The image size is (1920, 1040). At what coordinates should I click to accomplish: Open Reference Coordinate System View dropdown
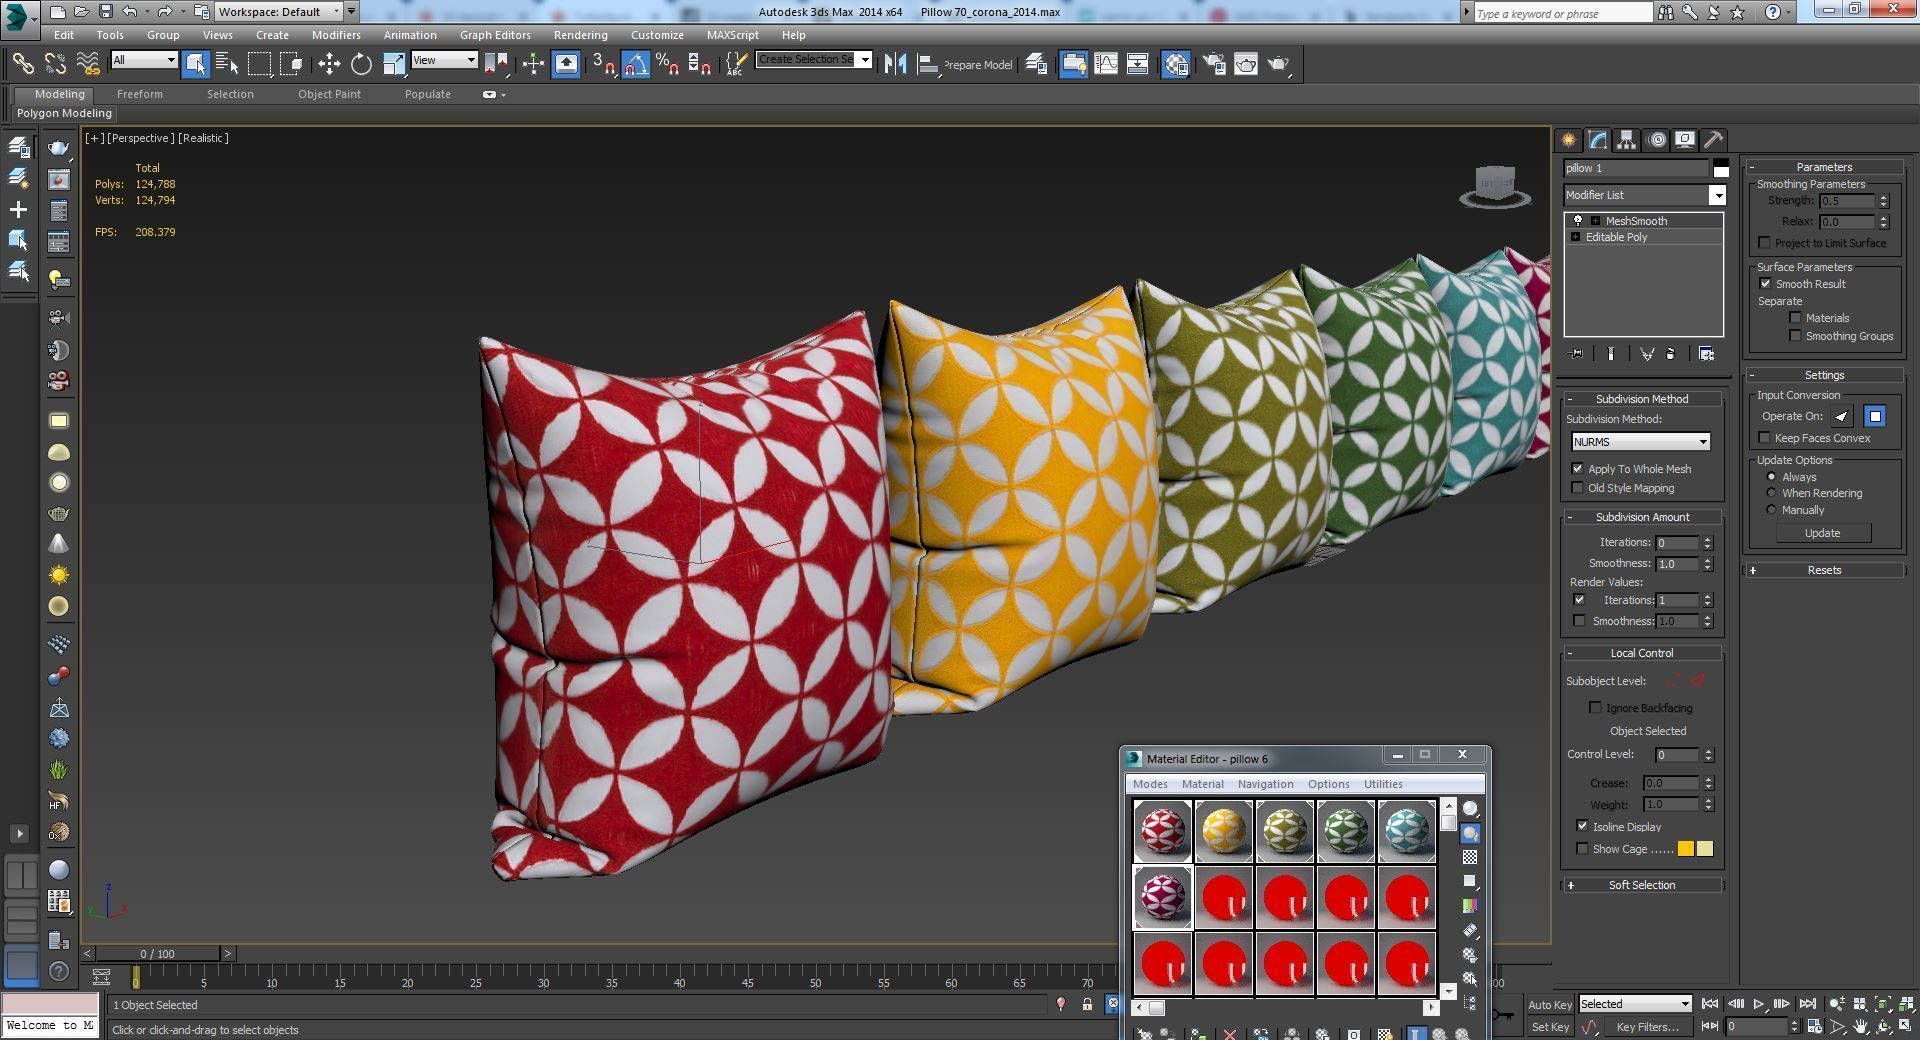pos(444,60)
